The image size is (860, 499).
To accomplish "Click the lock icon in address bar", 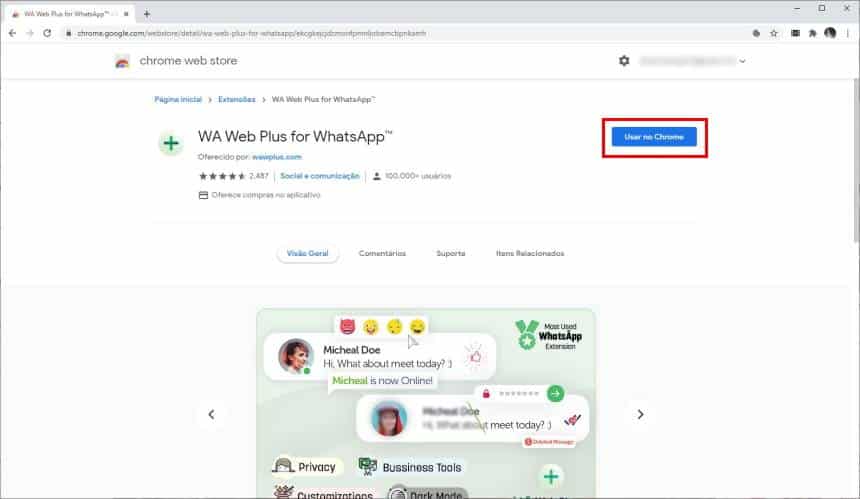I will [69, 33].
